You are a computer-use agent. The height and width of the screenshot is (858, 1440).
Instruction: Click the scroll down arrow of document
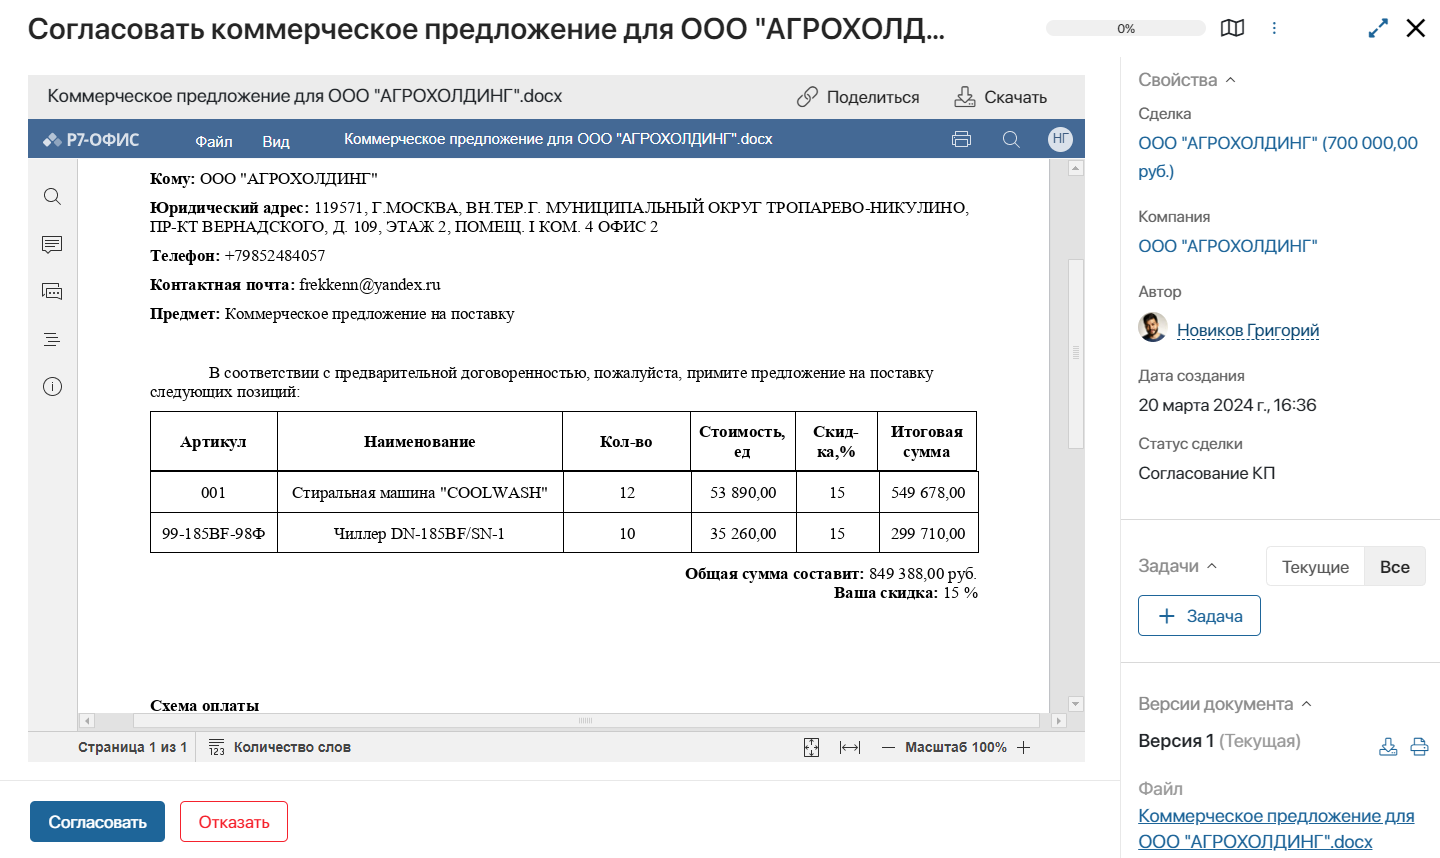click(x=1076, y=704)
